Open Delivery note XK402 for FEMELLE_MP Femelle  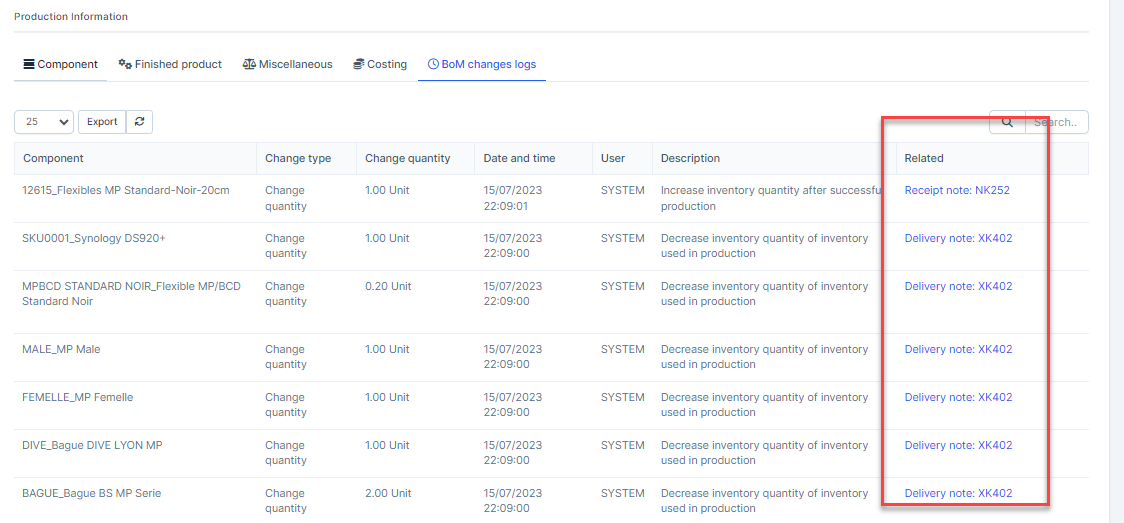958,397
